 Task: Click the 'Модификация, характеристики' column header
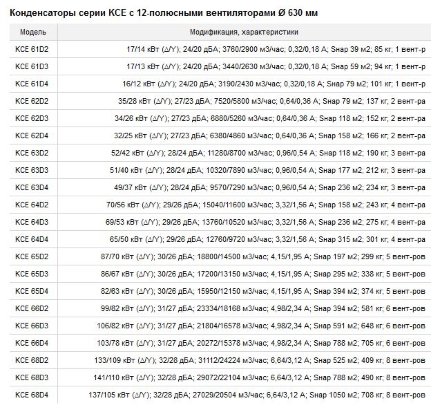pos(244,32)
